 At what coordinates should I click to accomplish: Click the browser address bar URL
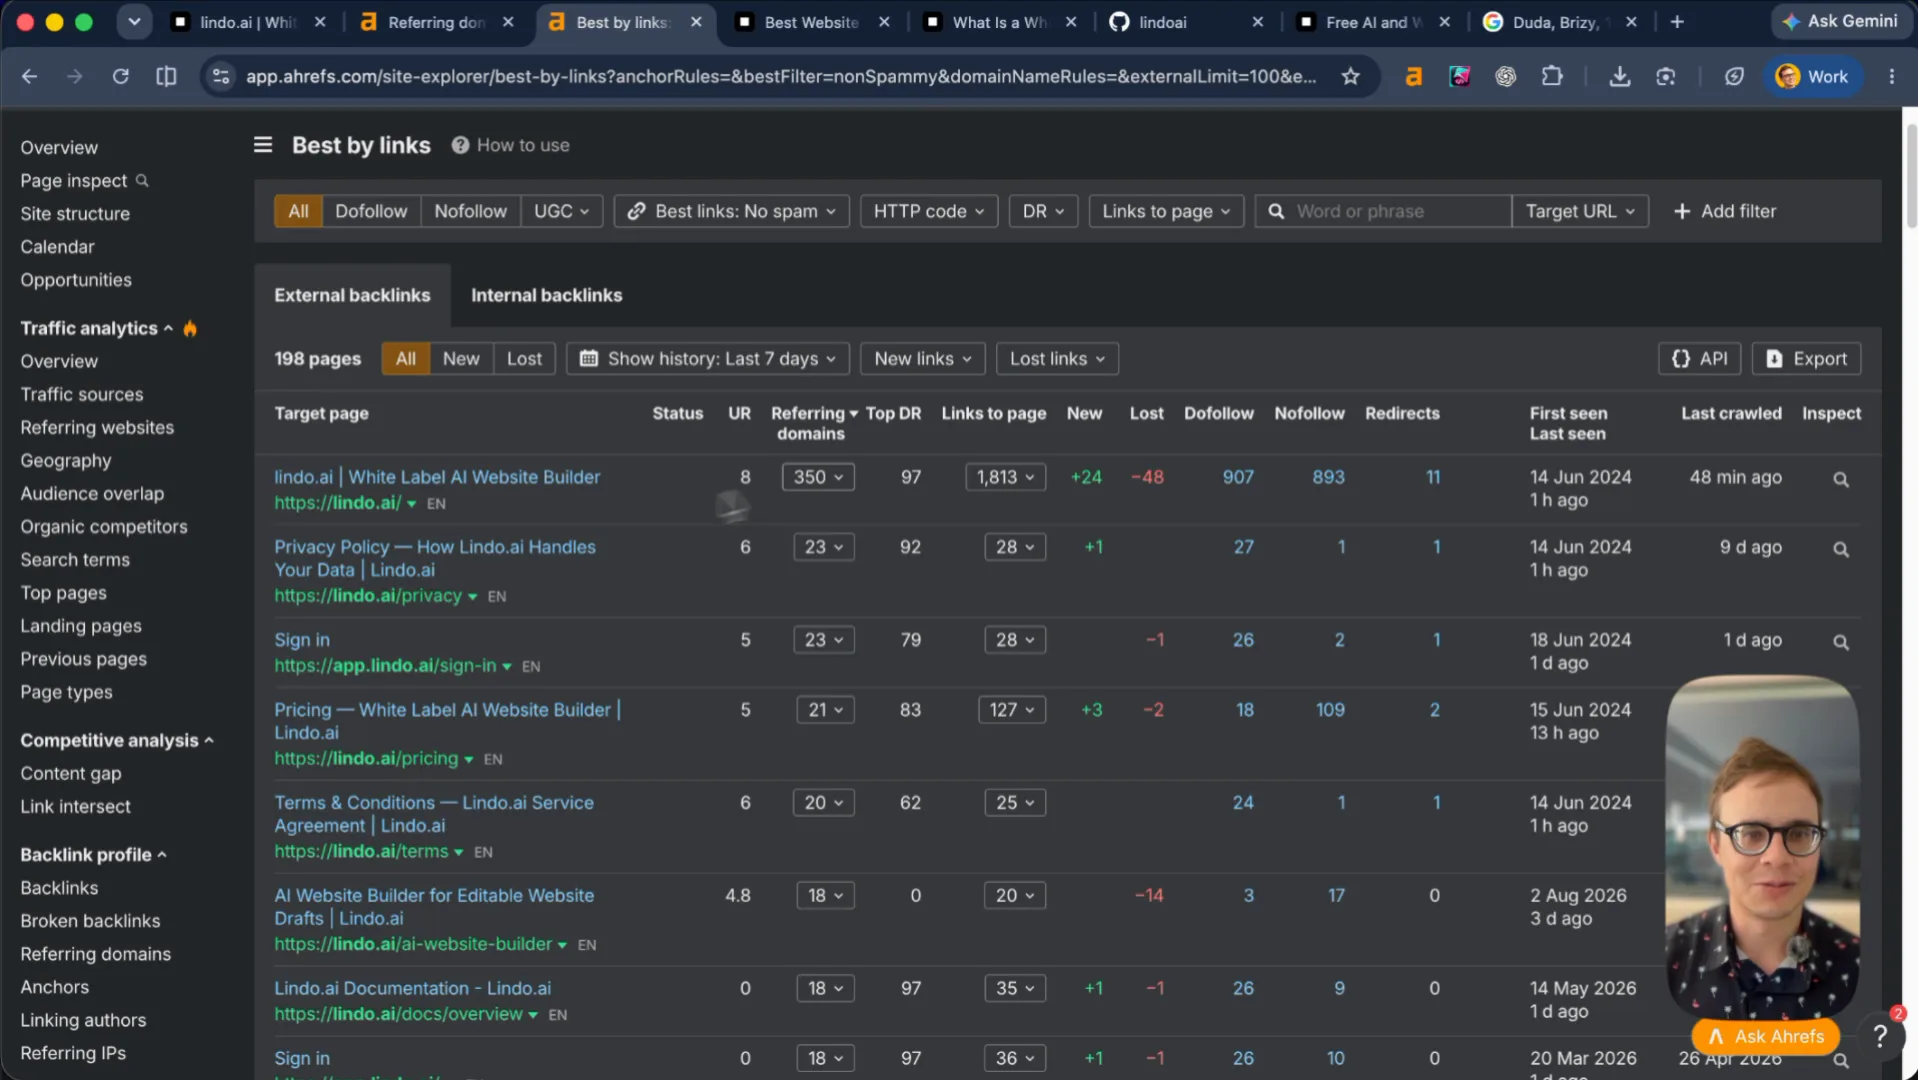tap(780, 76)
